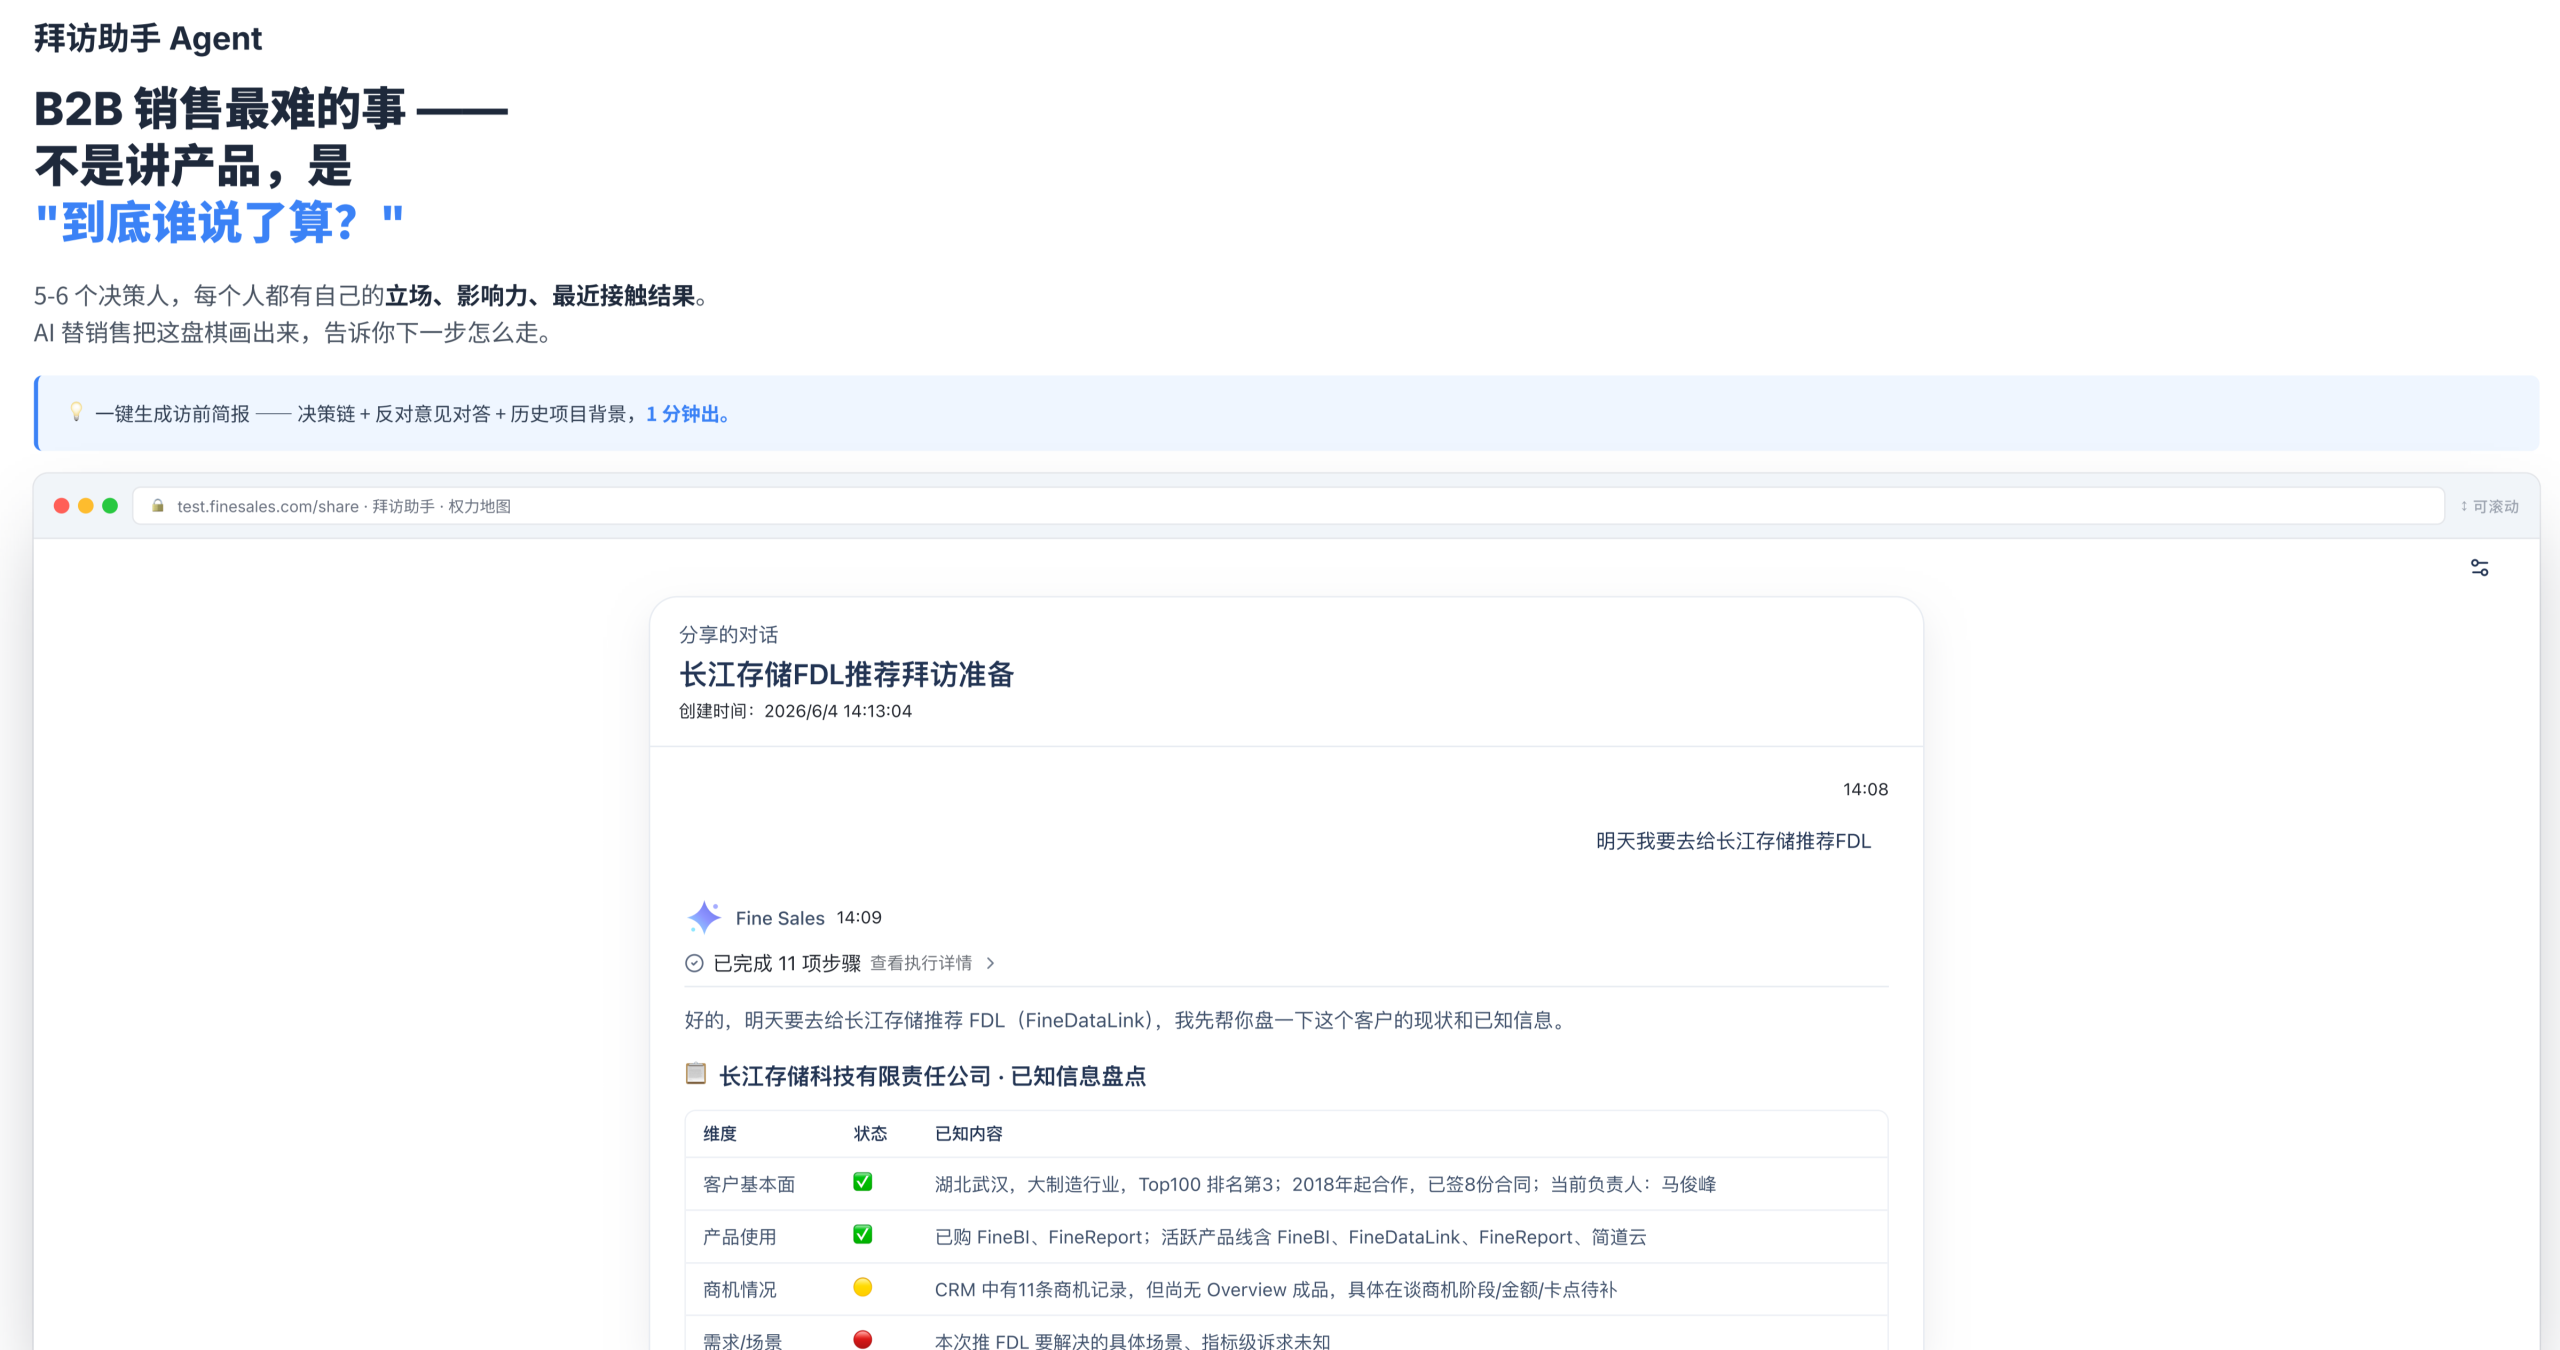Screen dimensions: 2560x1350
Task: Click the 商机情况 row label
Action: pos(740,1289)
